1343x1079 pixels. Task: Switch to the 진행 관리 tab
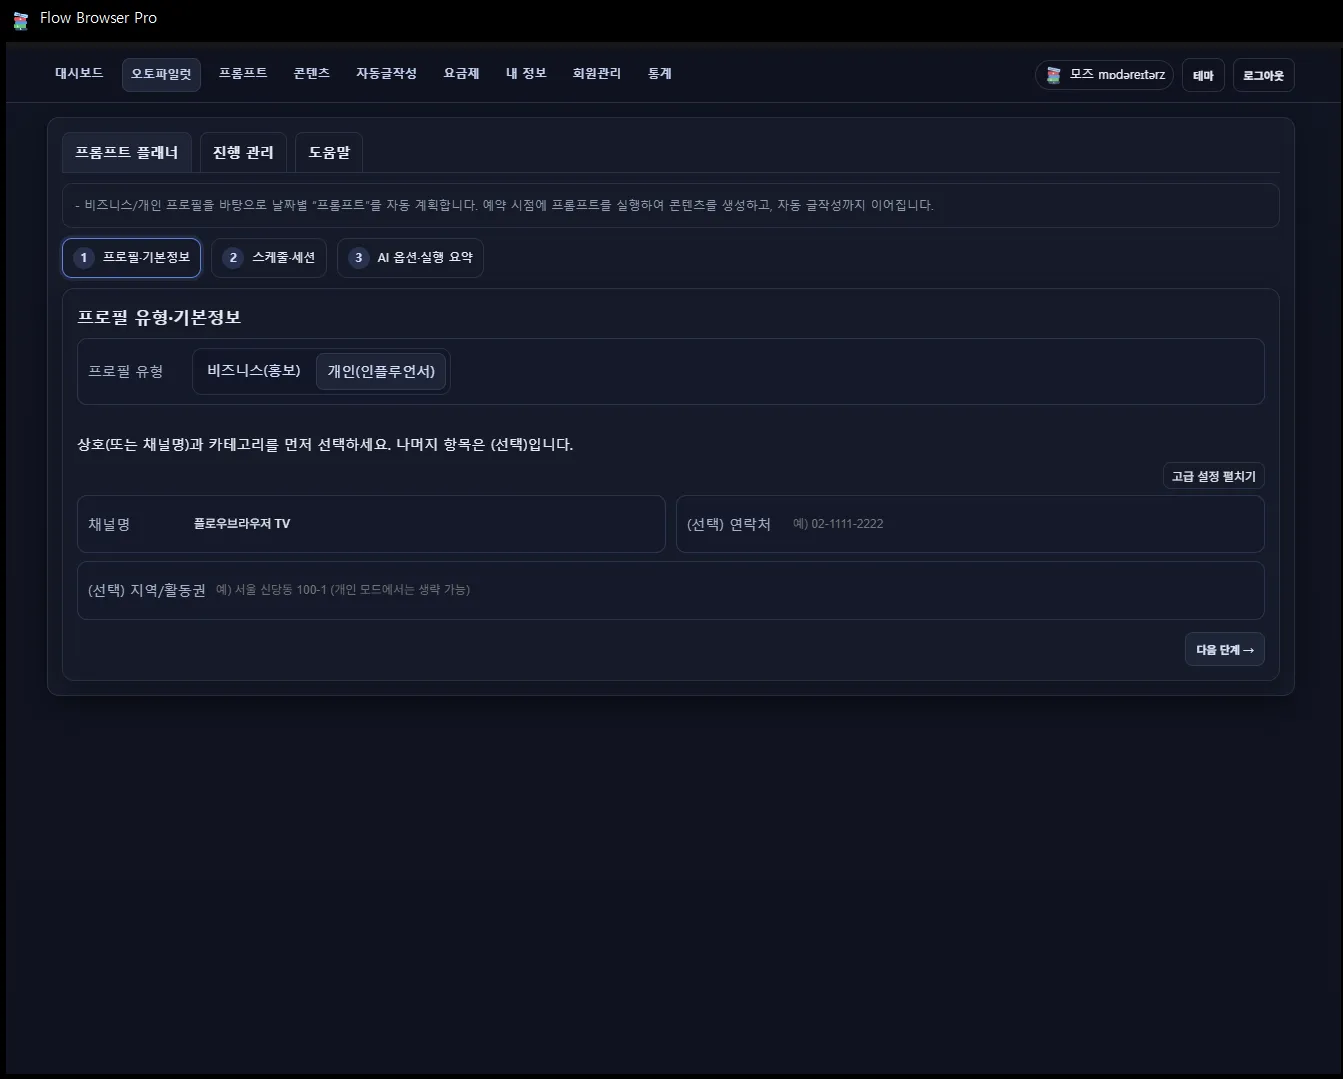coord(243,152)
